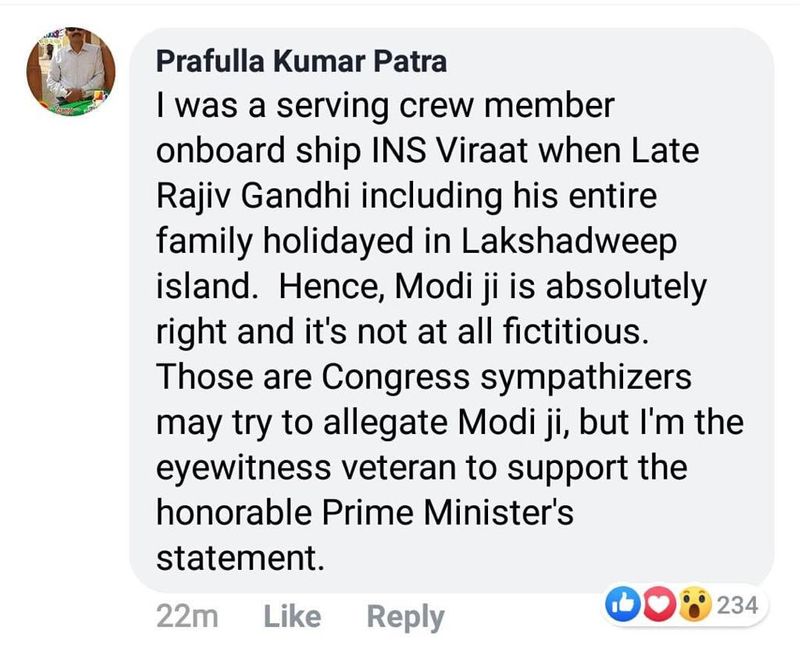Click the red heart reaction icon

coord(654,604)
